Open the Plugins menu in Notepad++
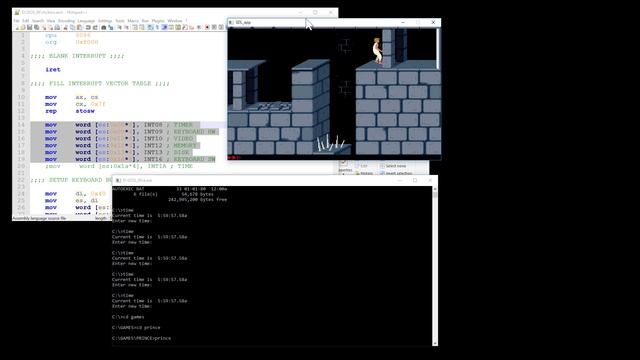This screenshot has height=360, width=640. click(158, 21)
